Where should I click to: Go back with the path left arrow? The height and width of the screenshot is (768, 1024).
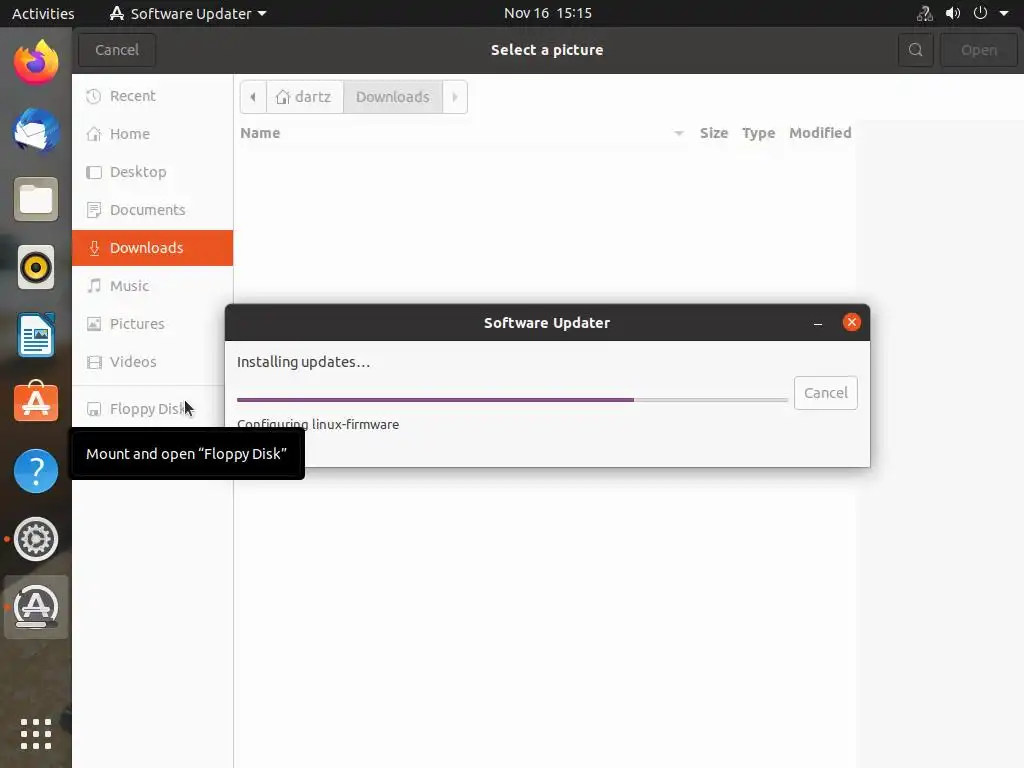[x=253, y=97]
